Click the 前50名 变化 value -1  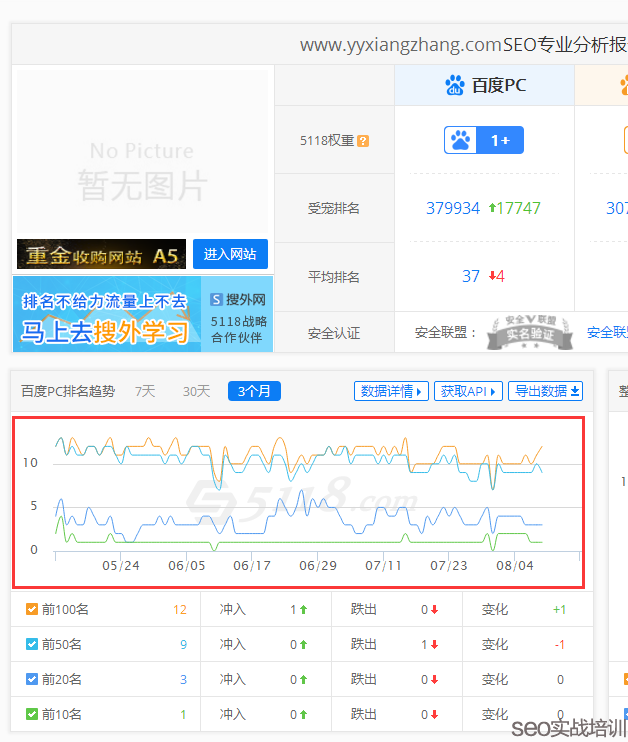tap(559, 645)
